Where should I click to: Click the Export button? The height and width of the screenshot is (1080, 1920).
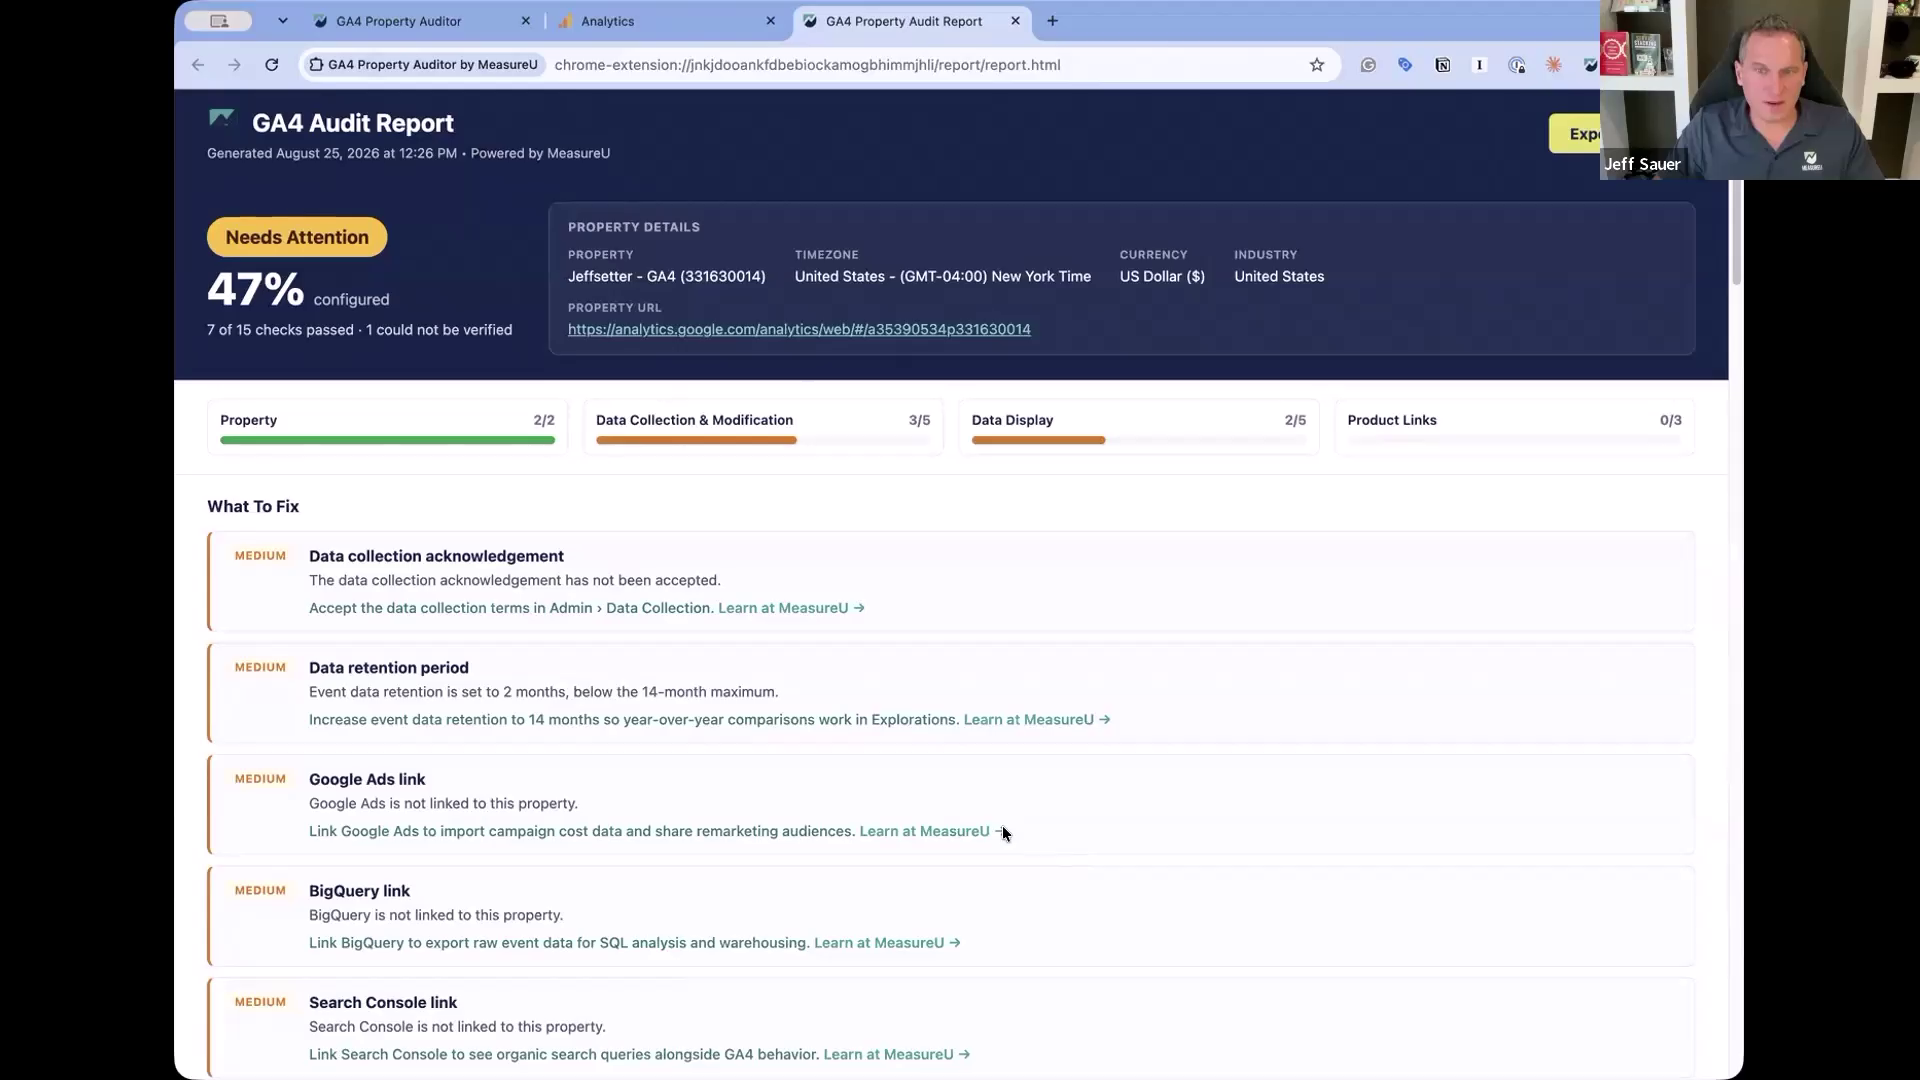1576,134
